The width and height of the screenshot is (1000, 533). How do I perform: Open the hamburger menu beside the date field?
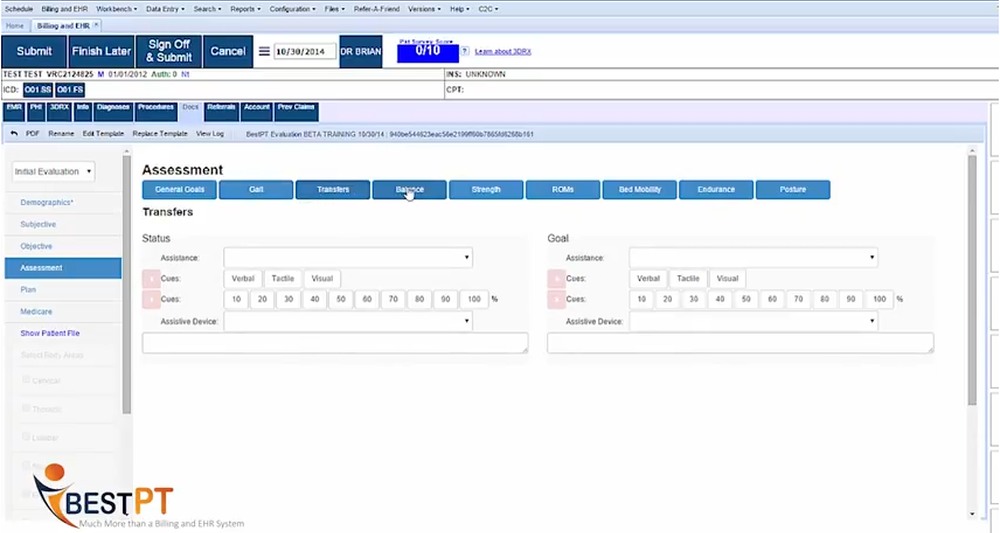(264, 51)
